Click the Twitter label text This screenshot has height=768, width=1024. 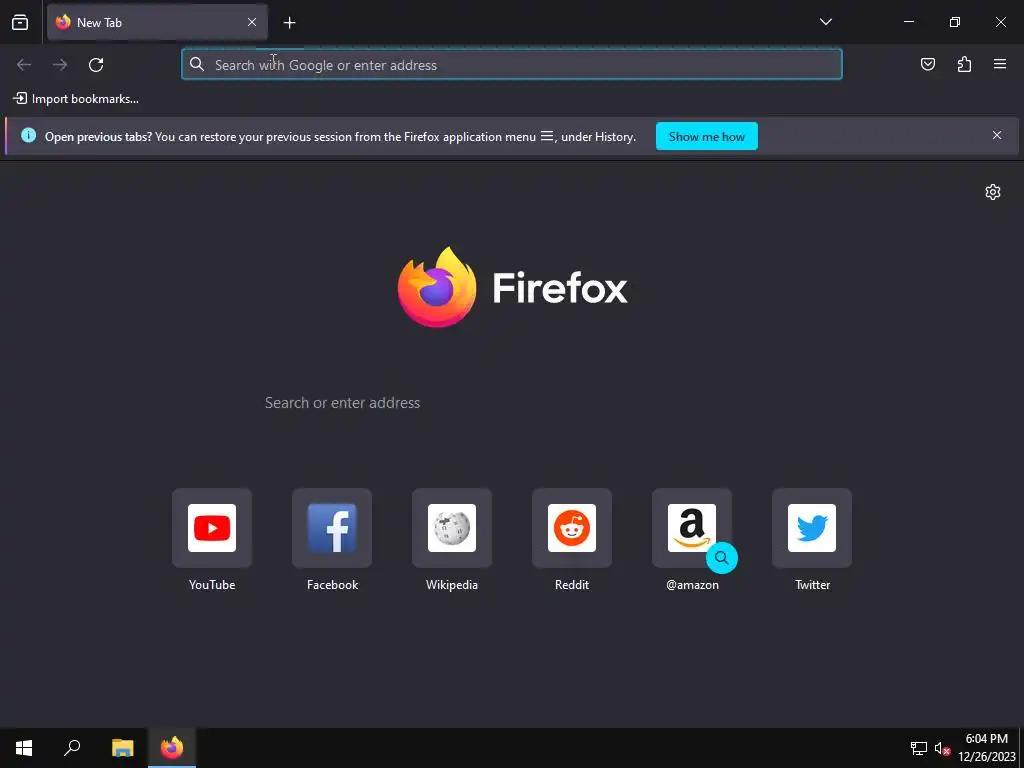coord(812,584)
